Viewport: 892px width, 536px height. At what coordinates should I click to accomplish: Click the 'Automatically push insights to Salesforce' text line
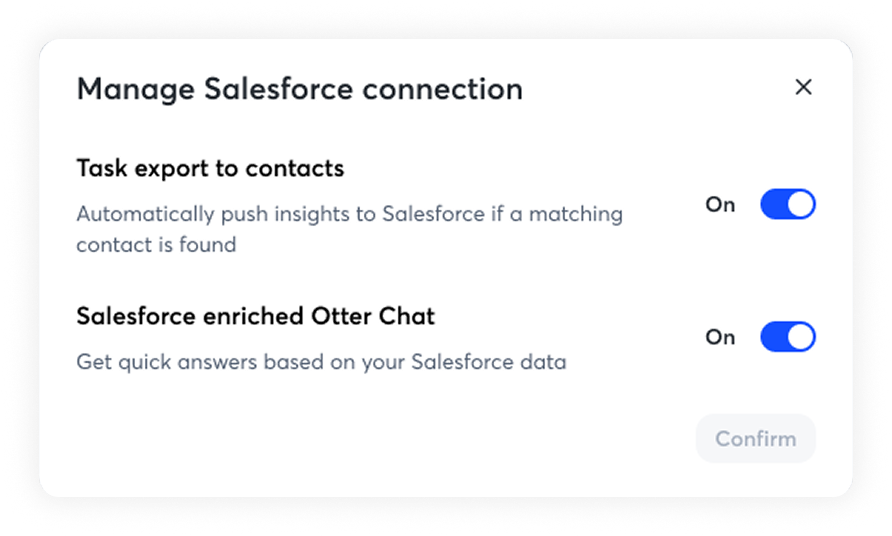(x=349, y=214)
